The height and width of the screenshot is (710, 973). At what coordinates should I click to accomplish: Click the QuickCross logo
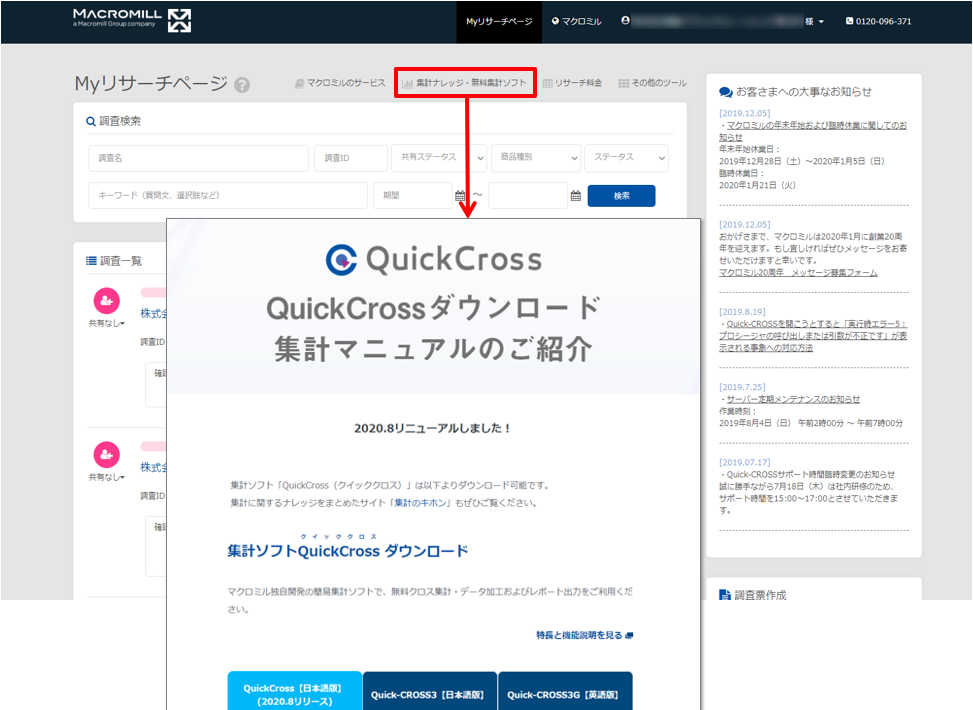click(x=434, y=259)
